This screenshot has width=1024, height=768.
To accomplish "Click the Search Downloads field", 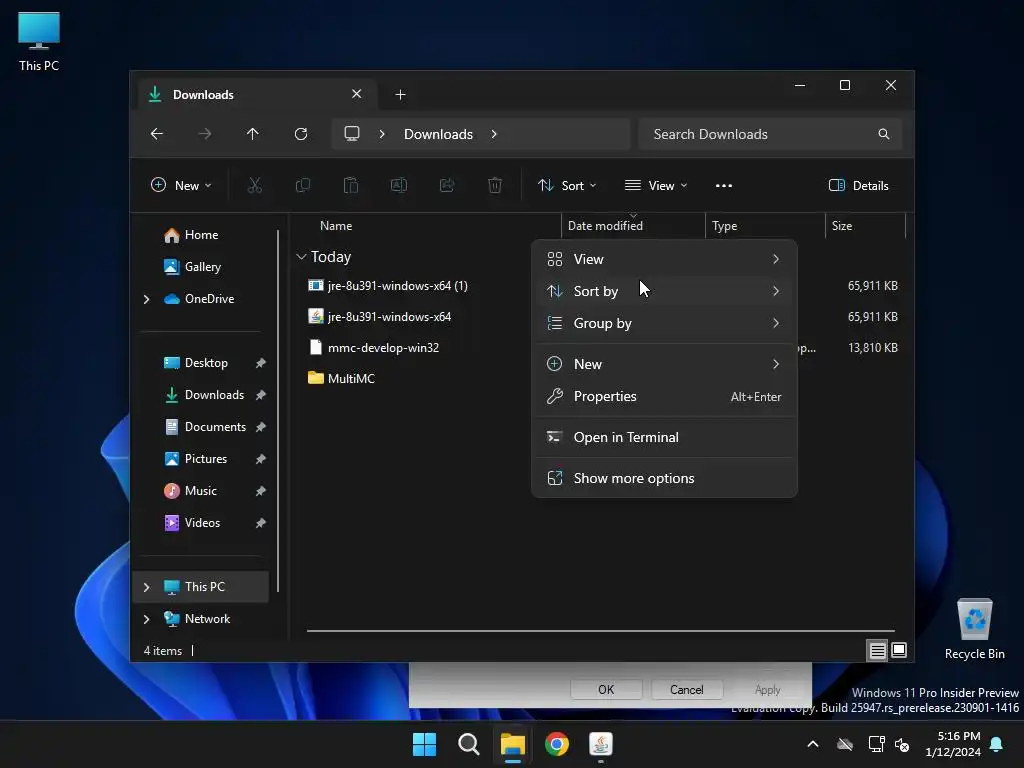I will tap(769, 134).
